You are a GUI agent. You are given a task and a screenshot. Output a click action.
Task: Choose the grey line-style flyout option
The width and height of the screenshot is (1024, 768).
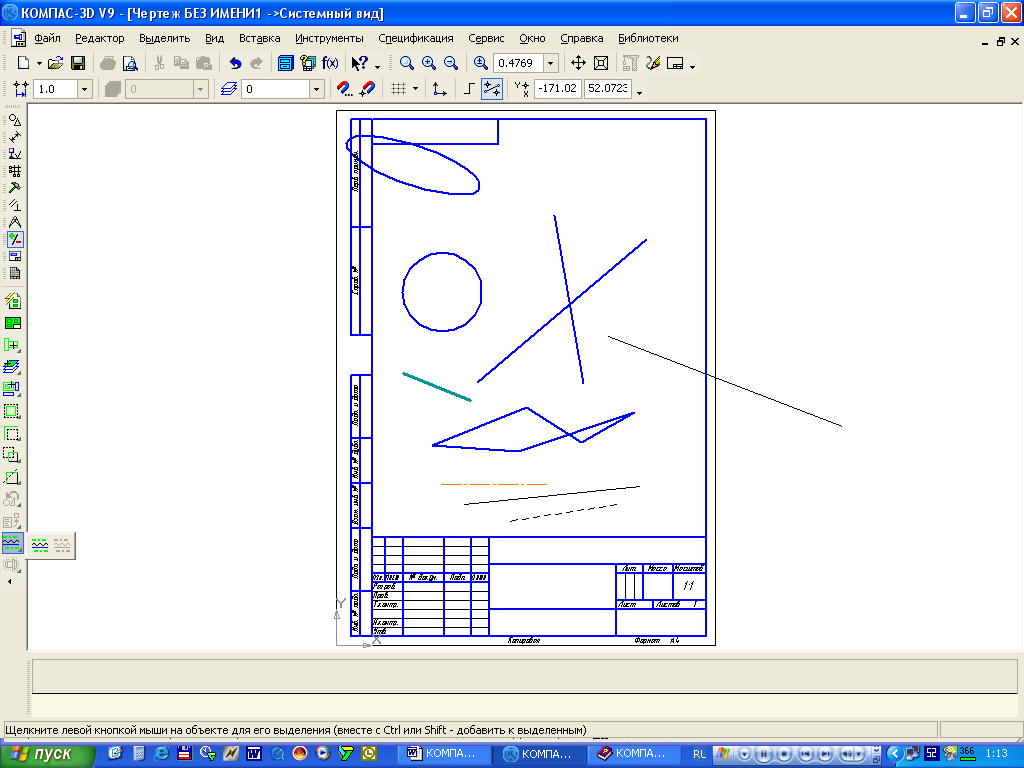tap(62, 545)
